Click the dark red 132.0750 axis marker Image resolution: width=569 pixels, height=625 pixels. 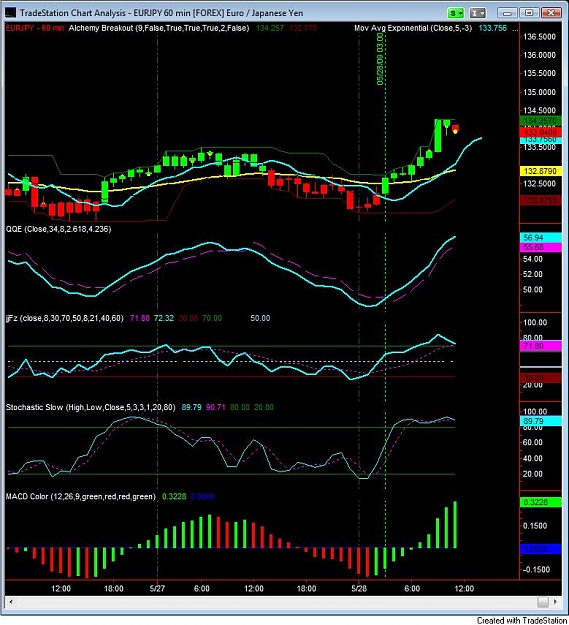coord(541,200)
